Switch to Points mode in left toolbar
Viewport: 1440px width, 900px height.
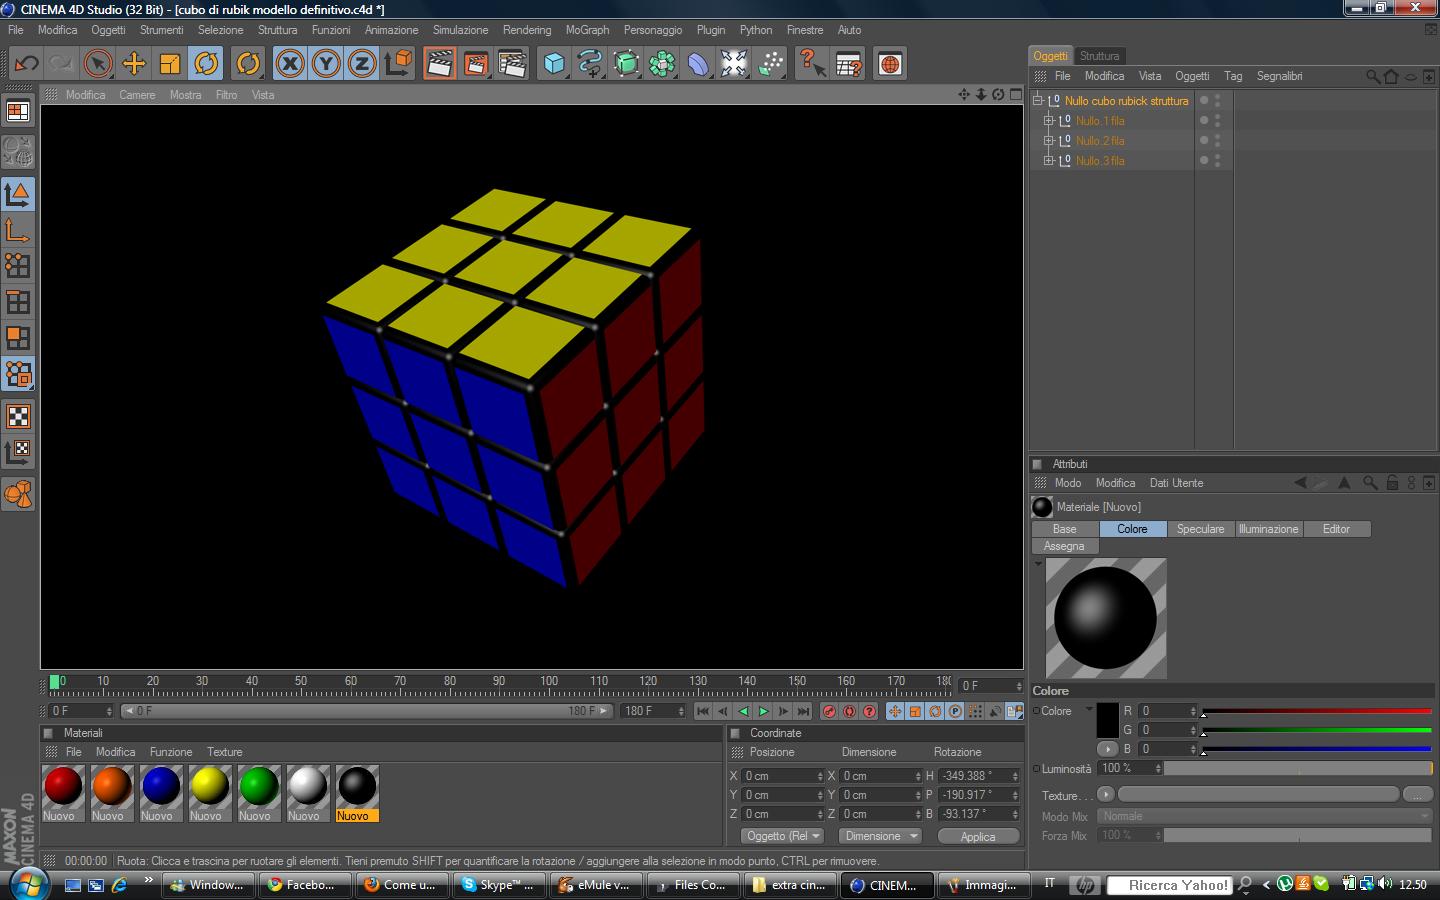click(x=18, y=266)
